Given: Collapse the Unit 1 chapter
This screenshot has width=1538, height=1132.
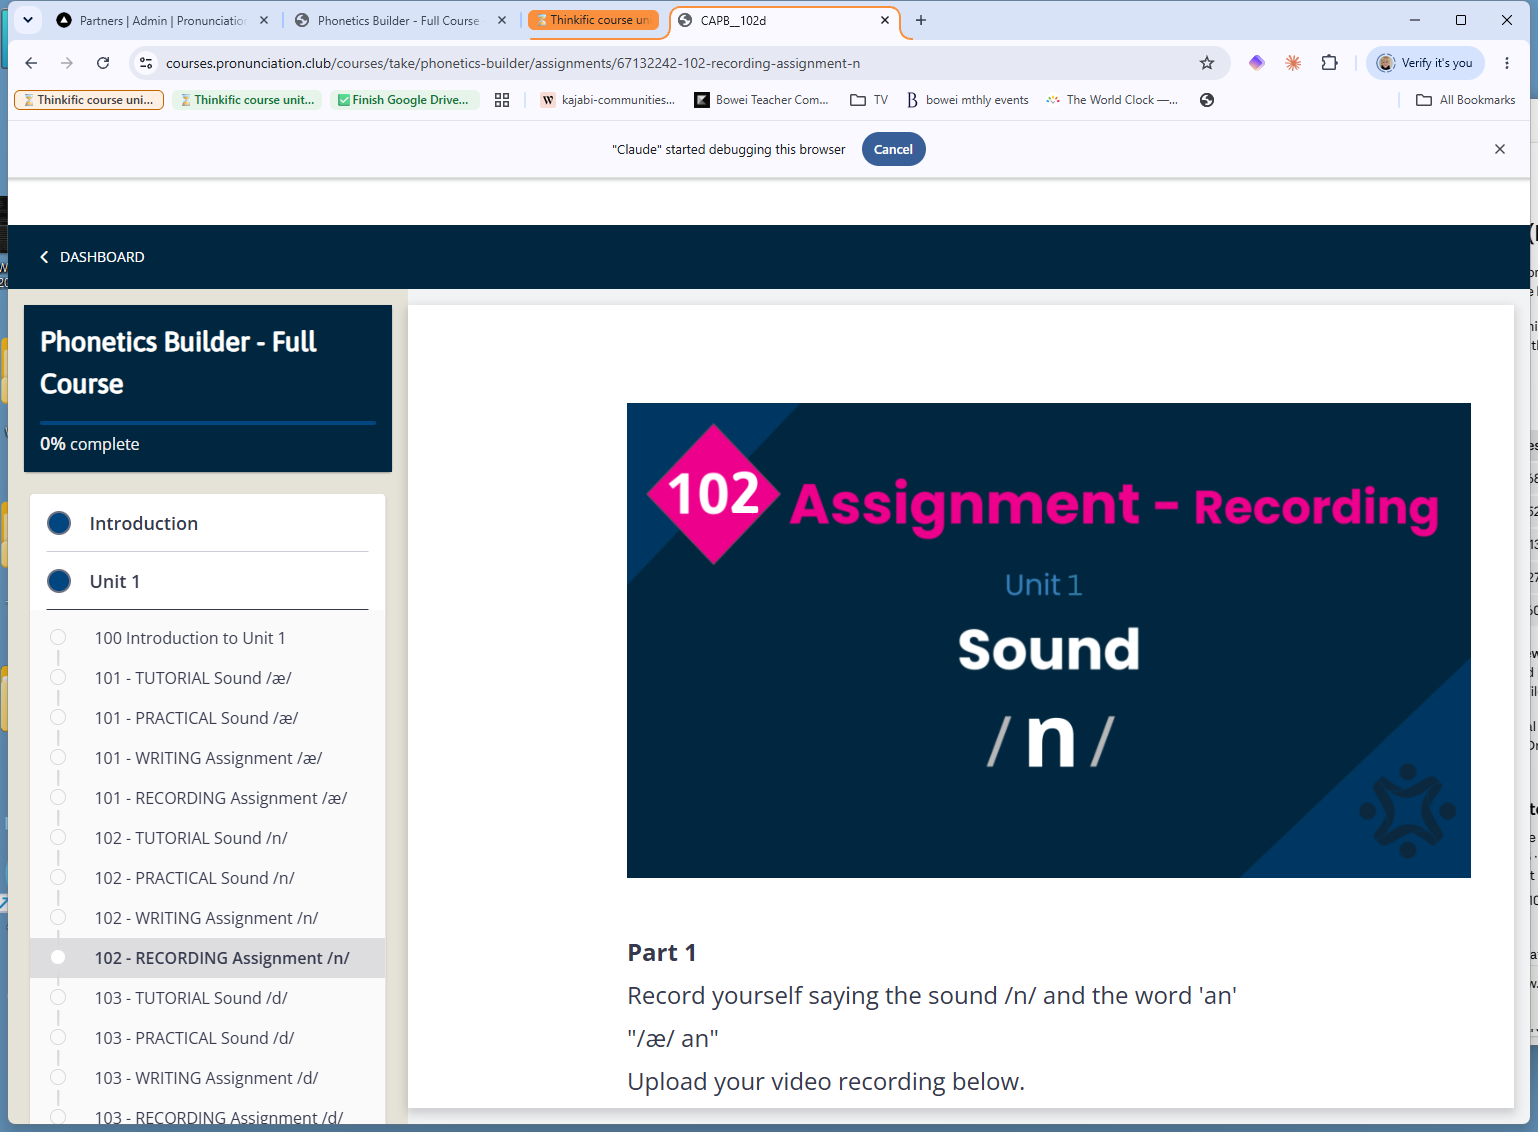Looking at the screenshot, I should 207,581.
